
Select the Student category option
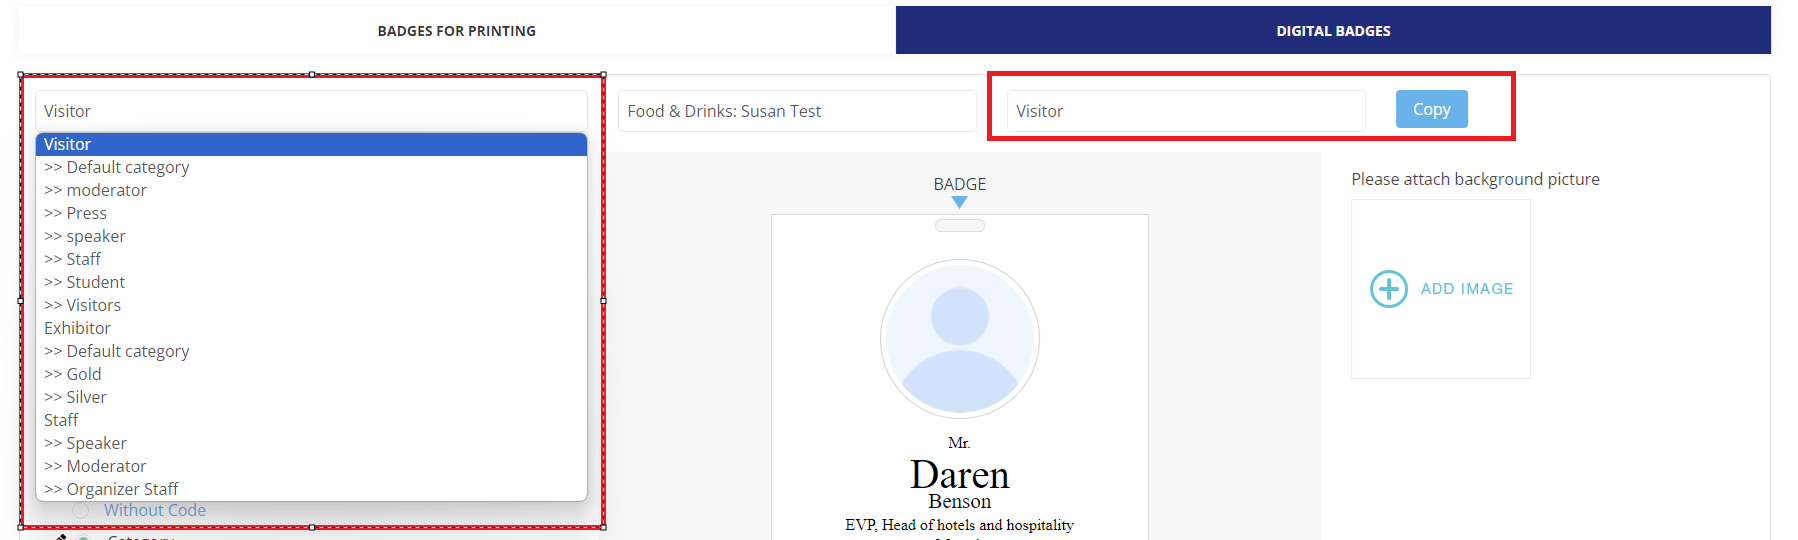tap(96, 282)
